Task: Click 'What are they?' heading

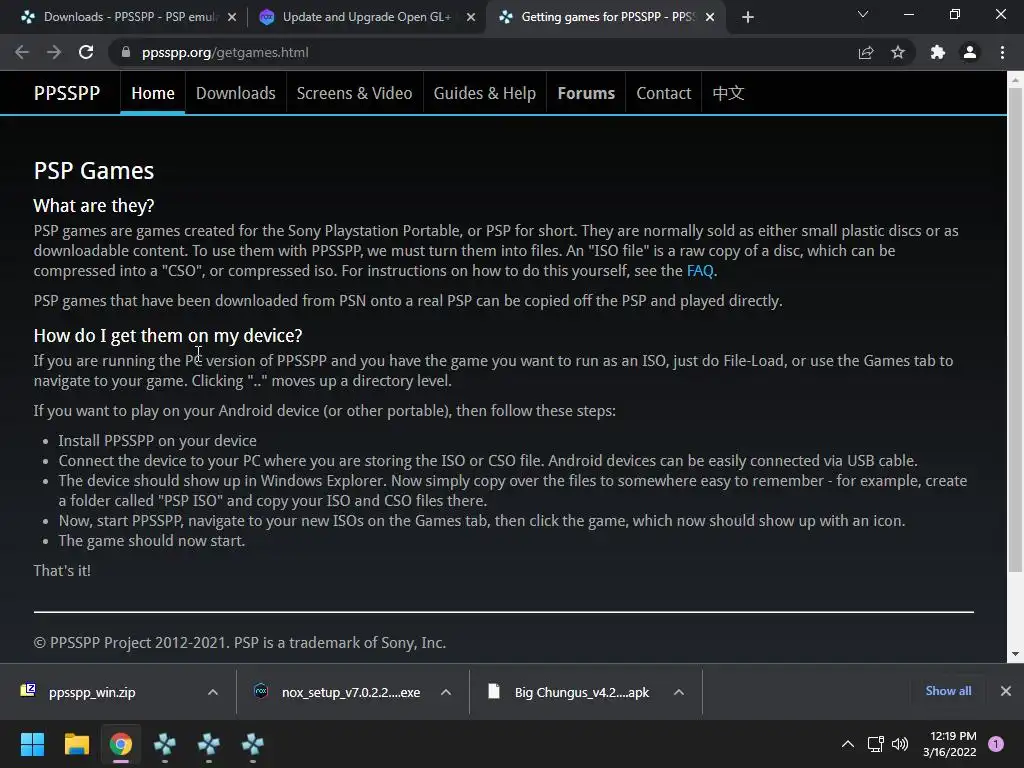Action: 94,206
